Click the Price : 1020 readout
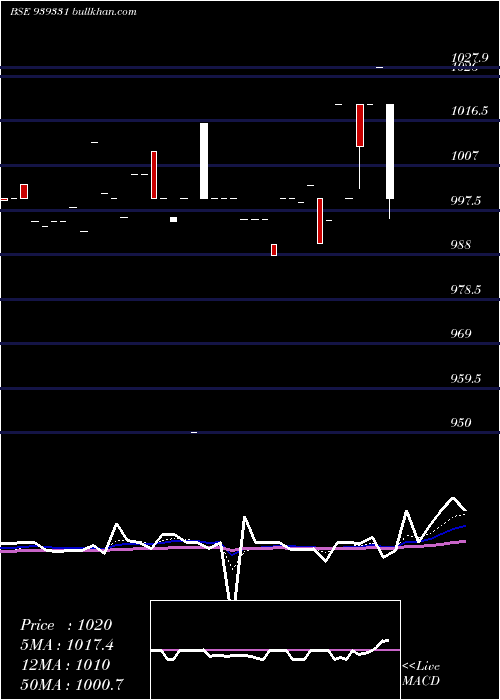The width and height of the screenshot is (500, 700). click(66, 625)
